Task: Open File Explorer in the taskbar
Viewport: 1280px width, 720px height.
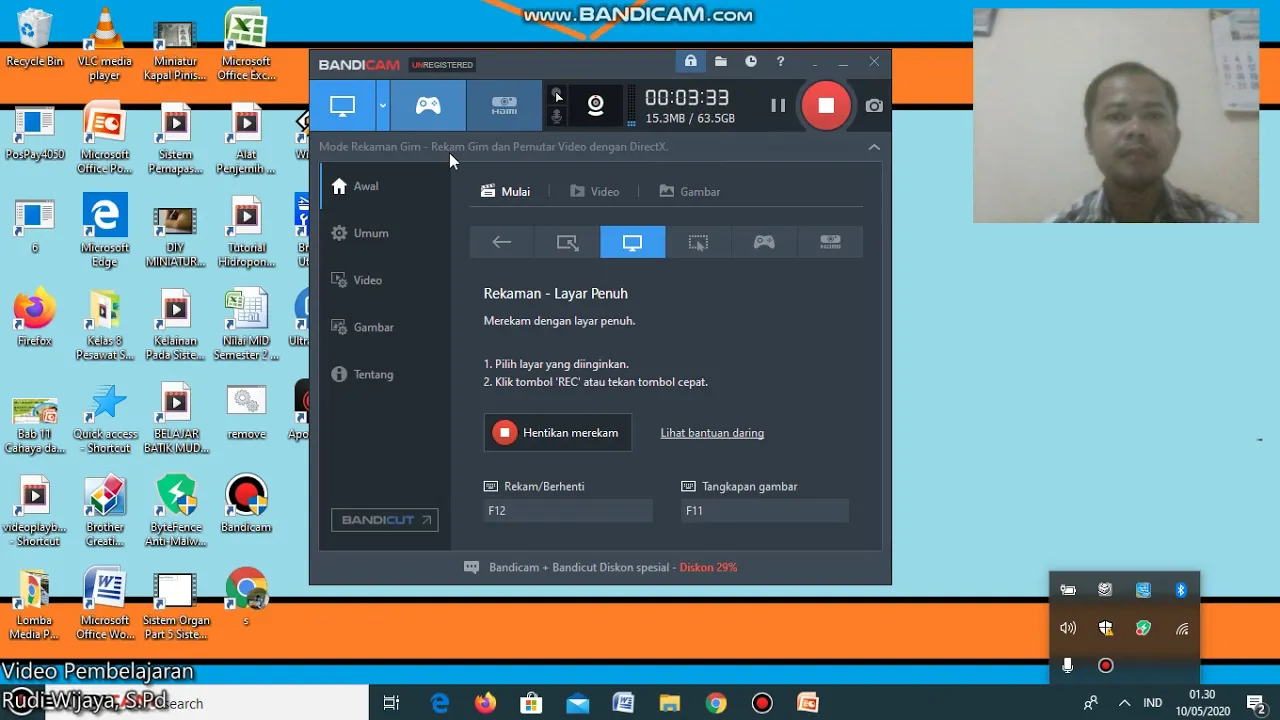Action: (669, 703)
